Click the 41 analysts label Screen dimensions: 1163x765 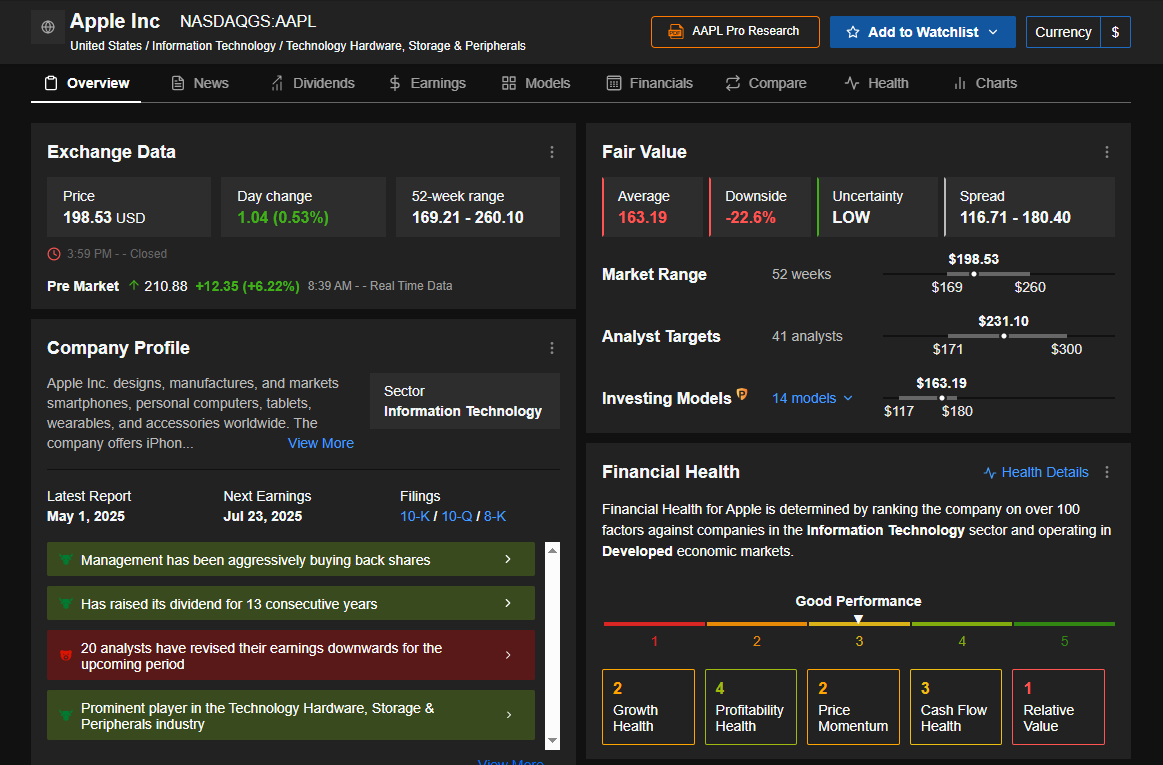coord(807,336)
